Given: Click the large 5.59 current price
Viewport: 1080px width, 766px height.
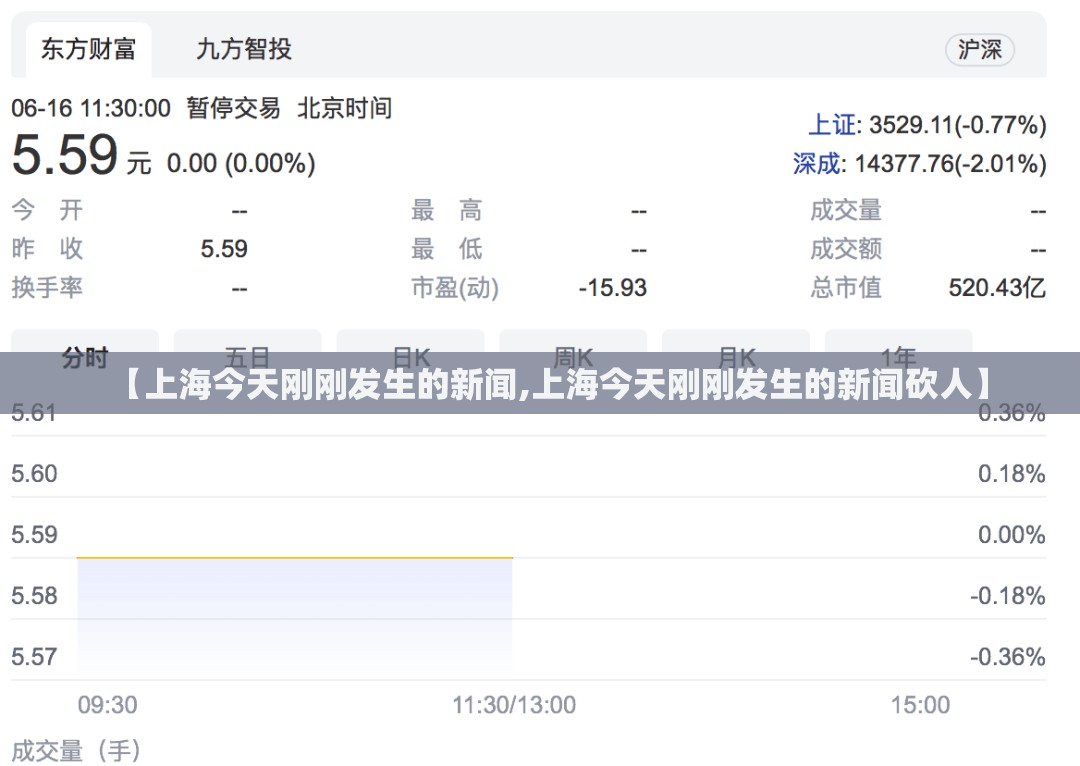Looking at the screenshot, I should click(65, 156).
